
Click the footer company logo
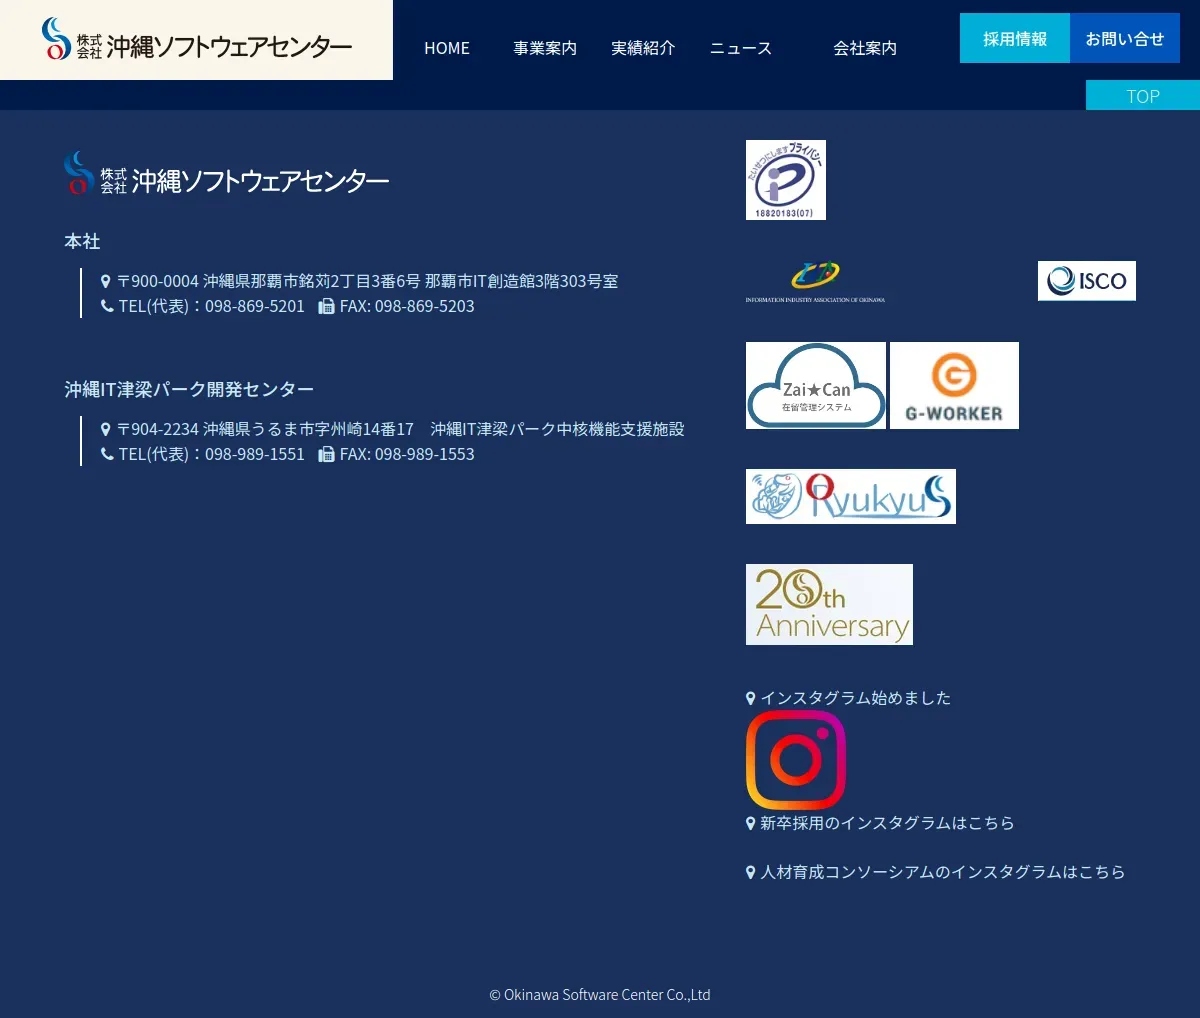(x=226, y=174)
